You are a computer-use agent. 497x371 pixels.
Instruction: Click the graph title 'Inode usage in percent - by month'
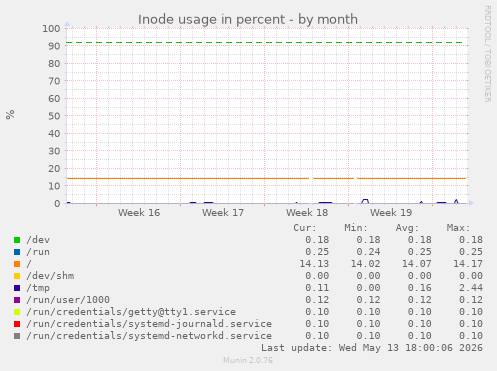248,19
